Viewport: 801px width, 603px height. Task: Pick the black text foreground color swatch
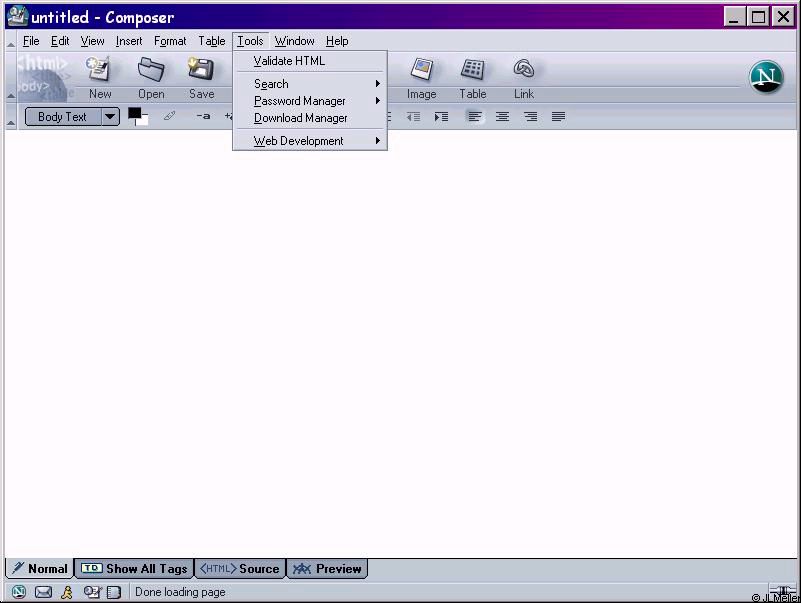[134, 113]
